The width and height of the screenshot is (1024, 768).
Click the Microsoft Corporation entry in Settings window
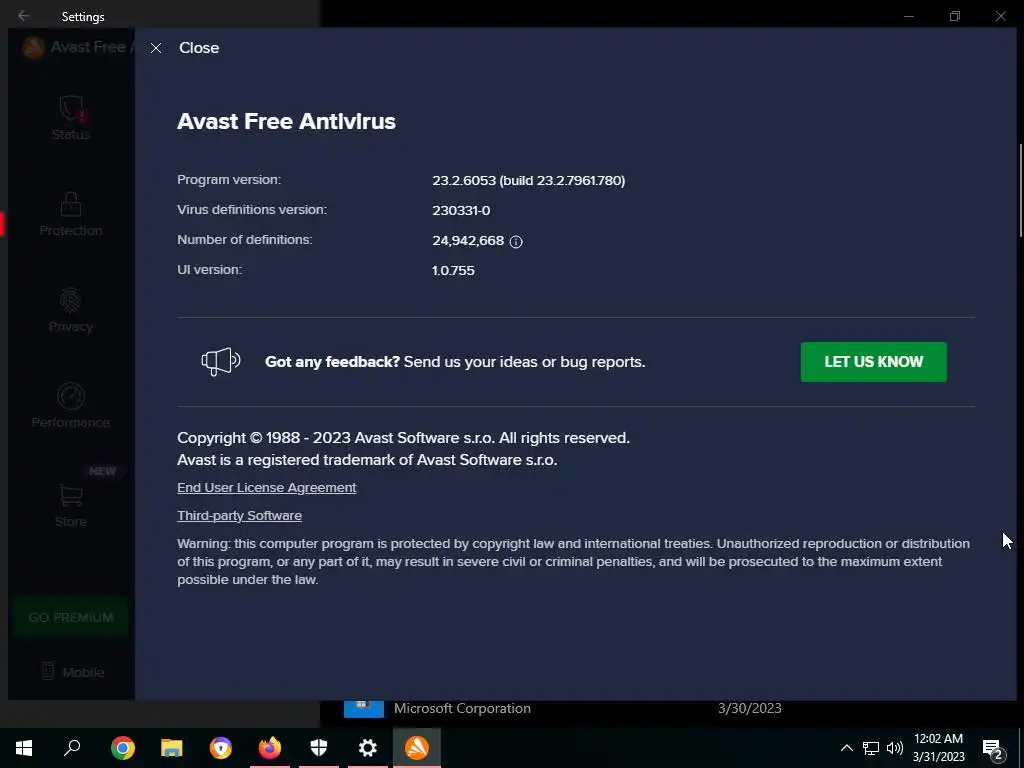[x=462, y=709]
